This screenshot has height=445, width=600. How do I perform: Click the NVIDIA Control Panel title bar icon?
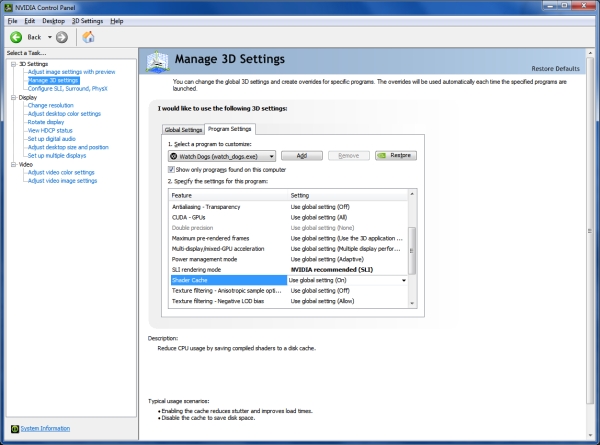click(x=9, y=7)
